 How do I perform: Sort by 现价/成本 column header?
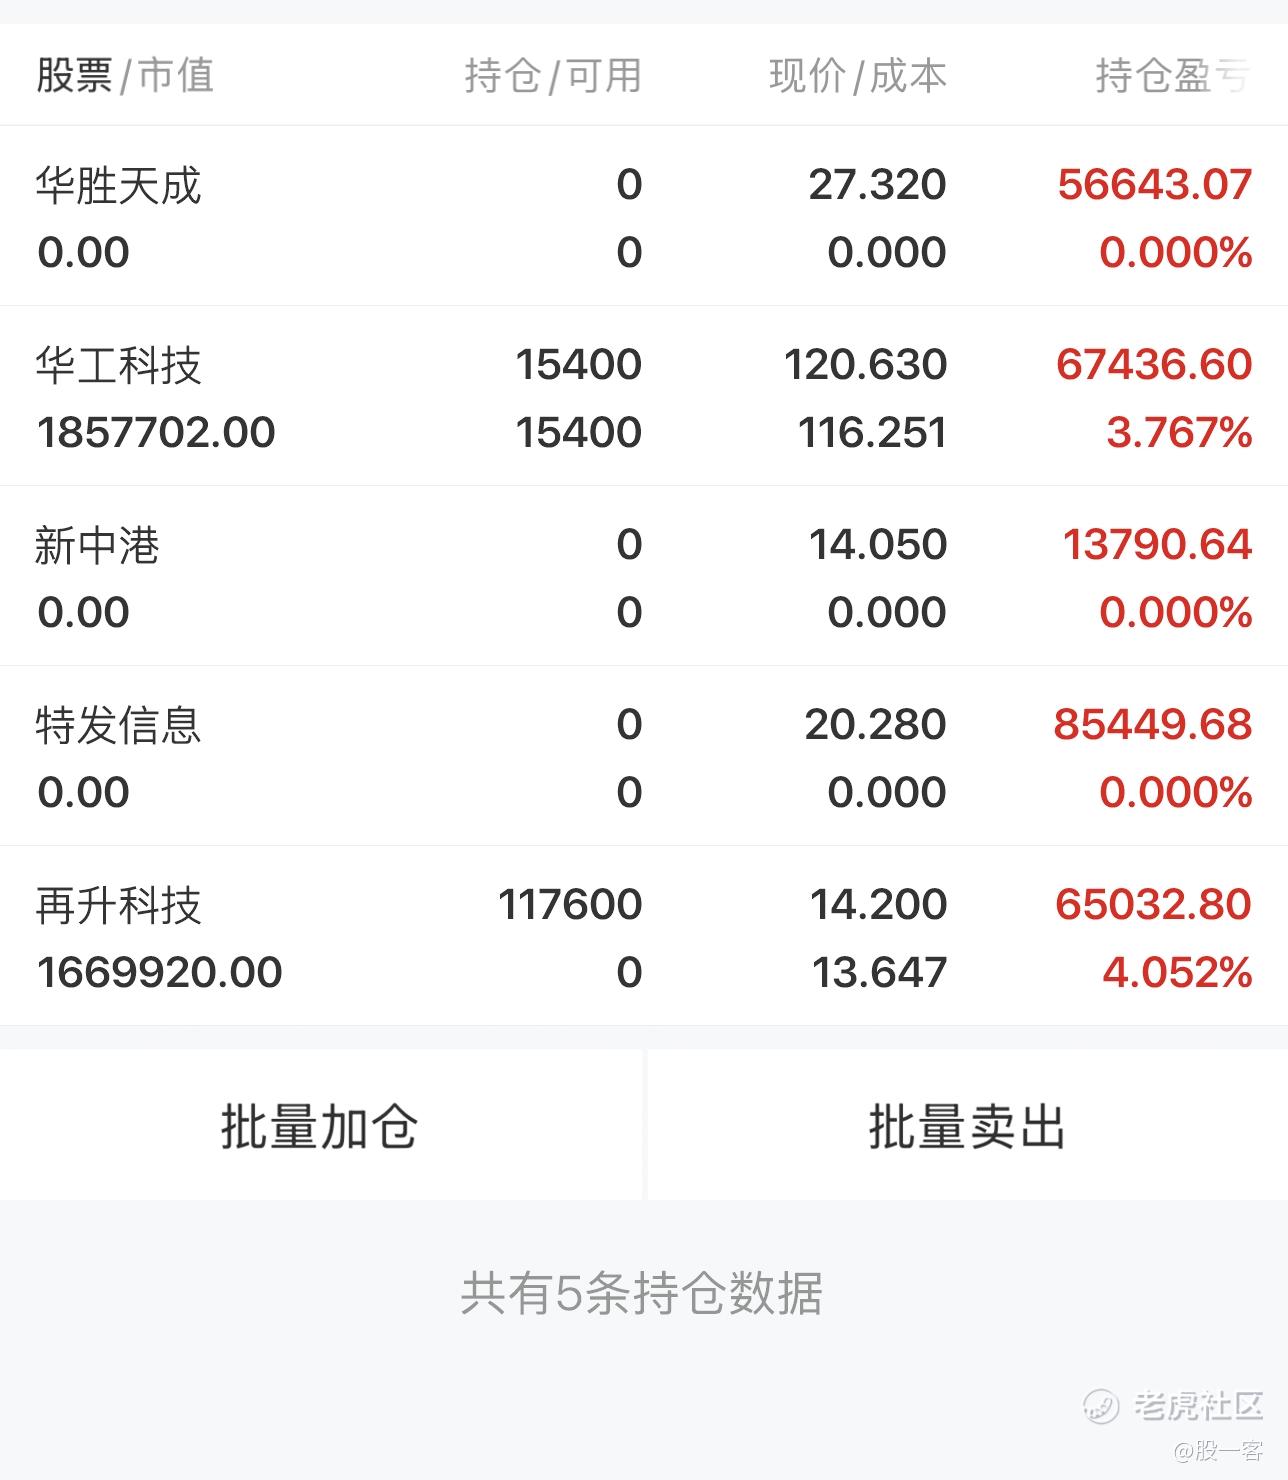(x=858, y=76)
